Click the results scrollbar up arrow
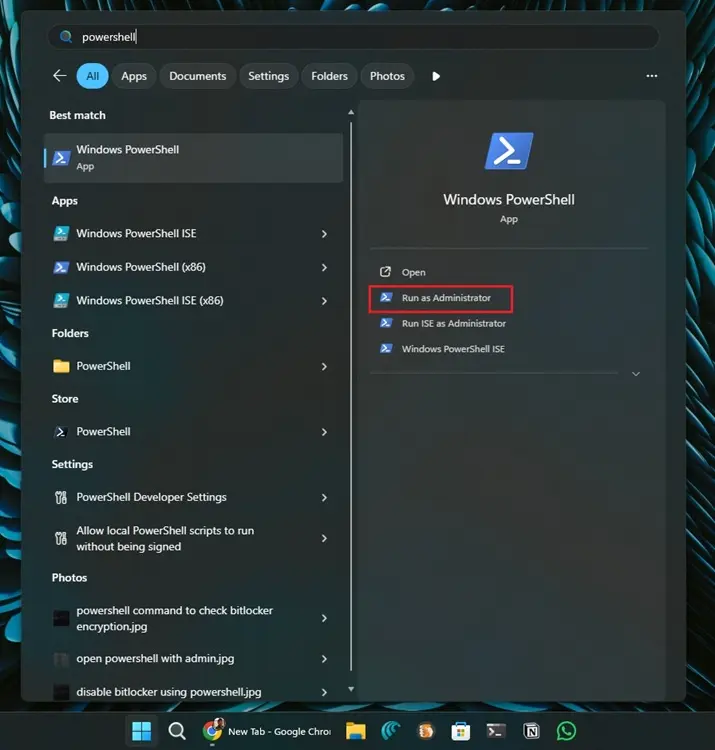The image size is (715, 750). pos(351,112)
